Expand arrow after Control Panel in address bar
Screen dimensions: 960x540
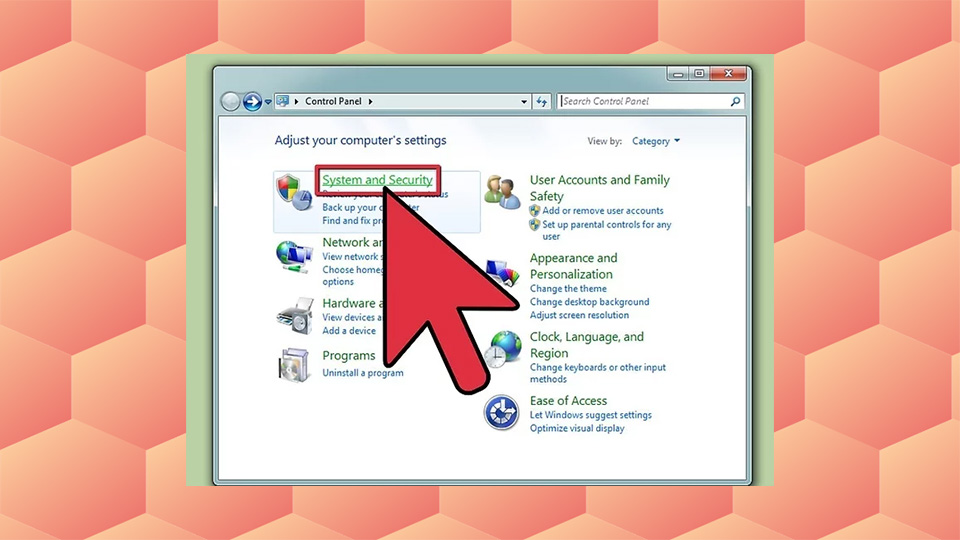pyautogui.click(x=370, y=102)
